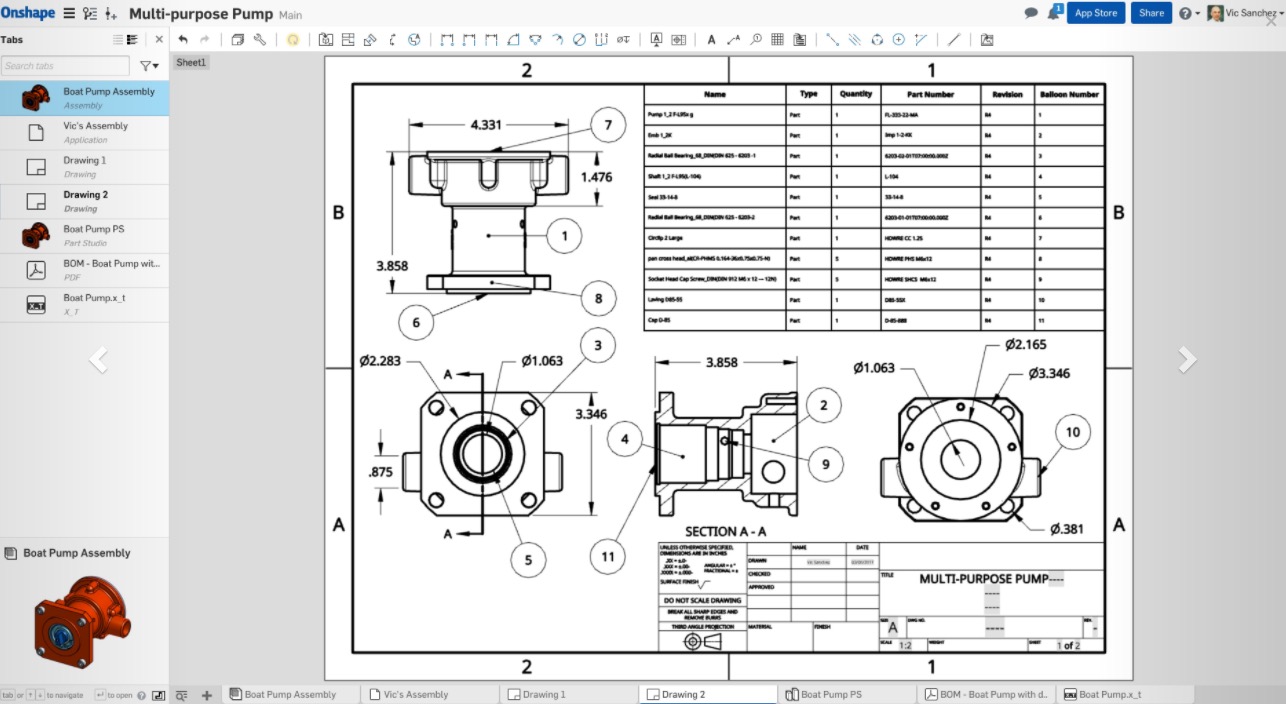Select Drawing 1 in tabs list
This screenshot has width=1286, height=704.
coord(84,167)
